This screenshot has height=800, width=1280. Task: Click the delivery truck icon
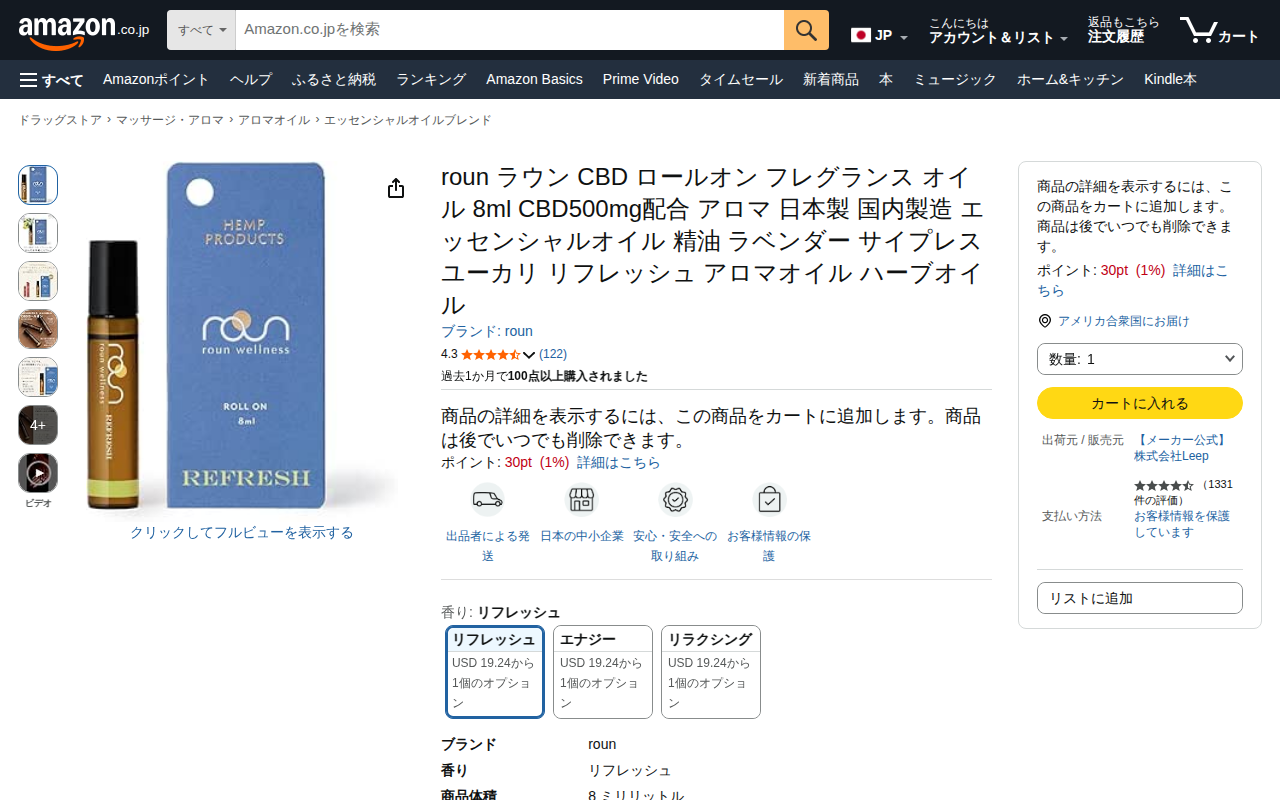pos(487,499)
